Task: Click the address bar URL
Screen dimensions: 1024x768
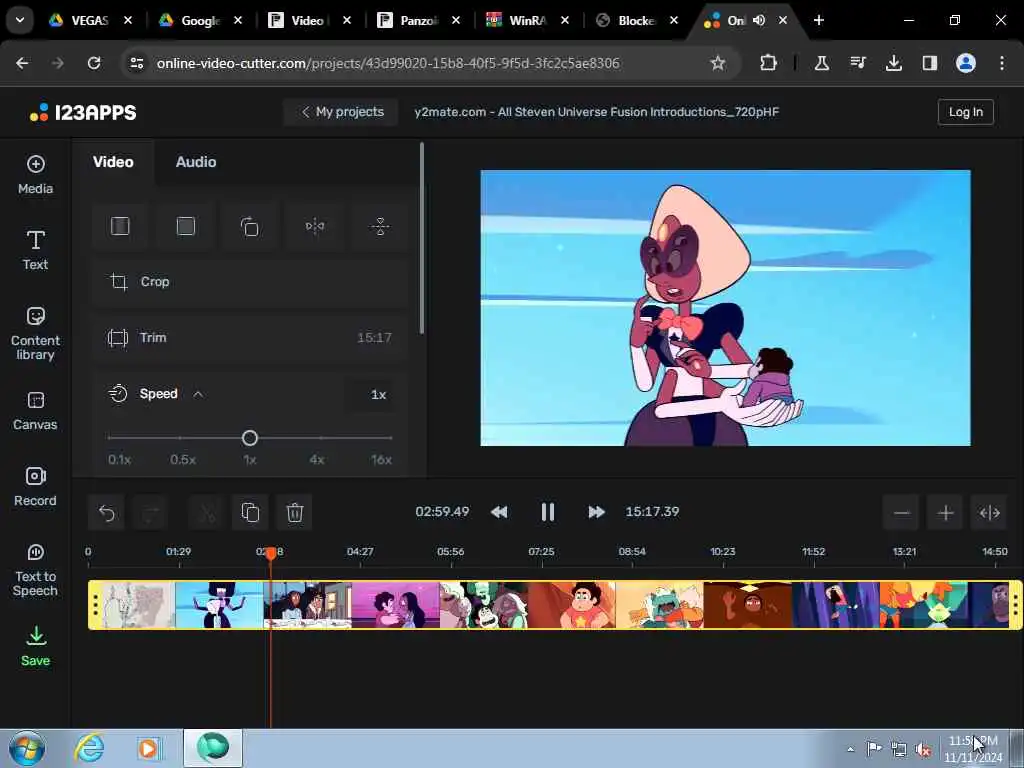Action: [x=388, y=63]
